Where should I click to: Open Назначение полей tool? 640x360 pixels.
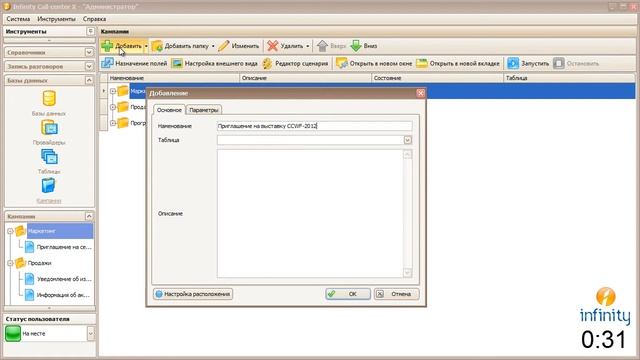pyautogui.click(x=134, y=63)
